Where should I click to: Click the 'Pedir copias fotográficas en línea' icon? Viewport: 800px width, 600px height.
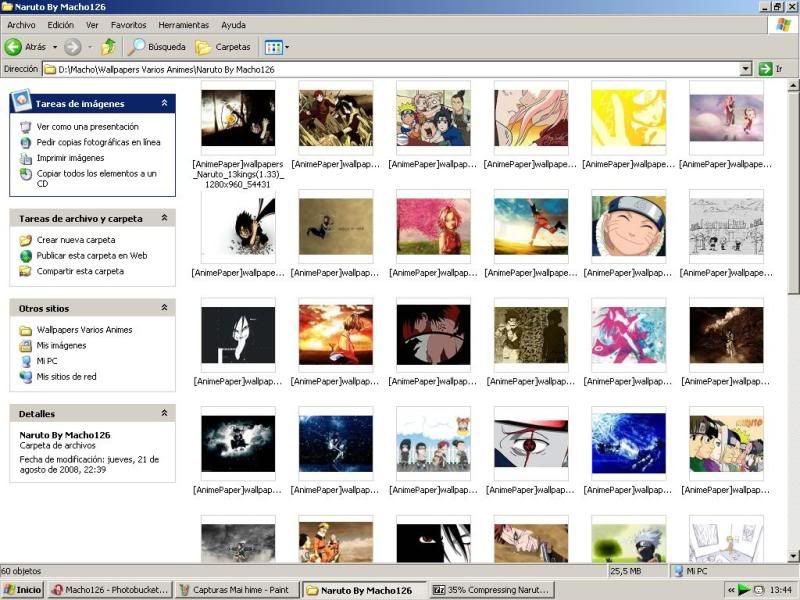(26, 142)
